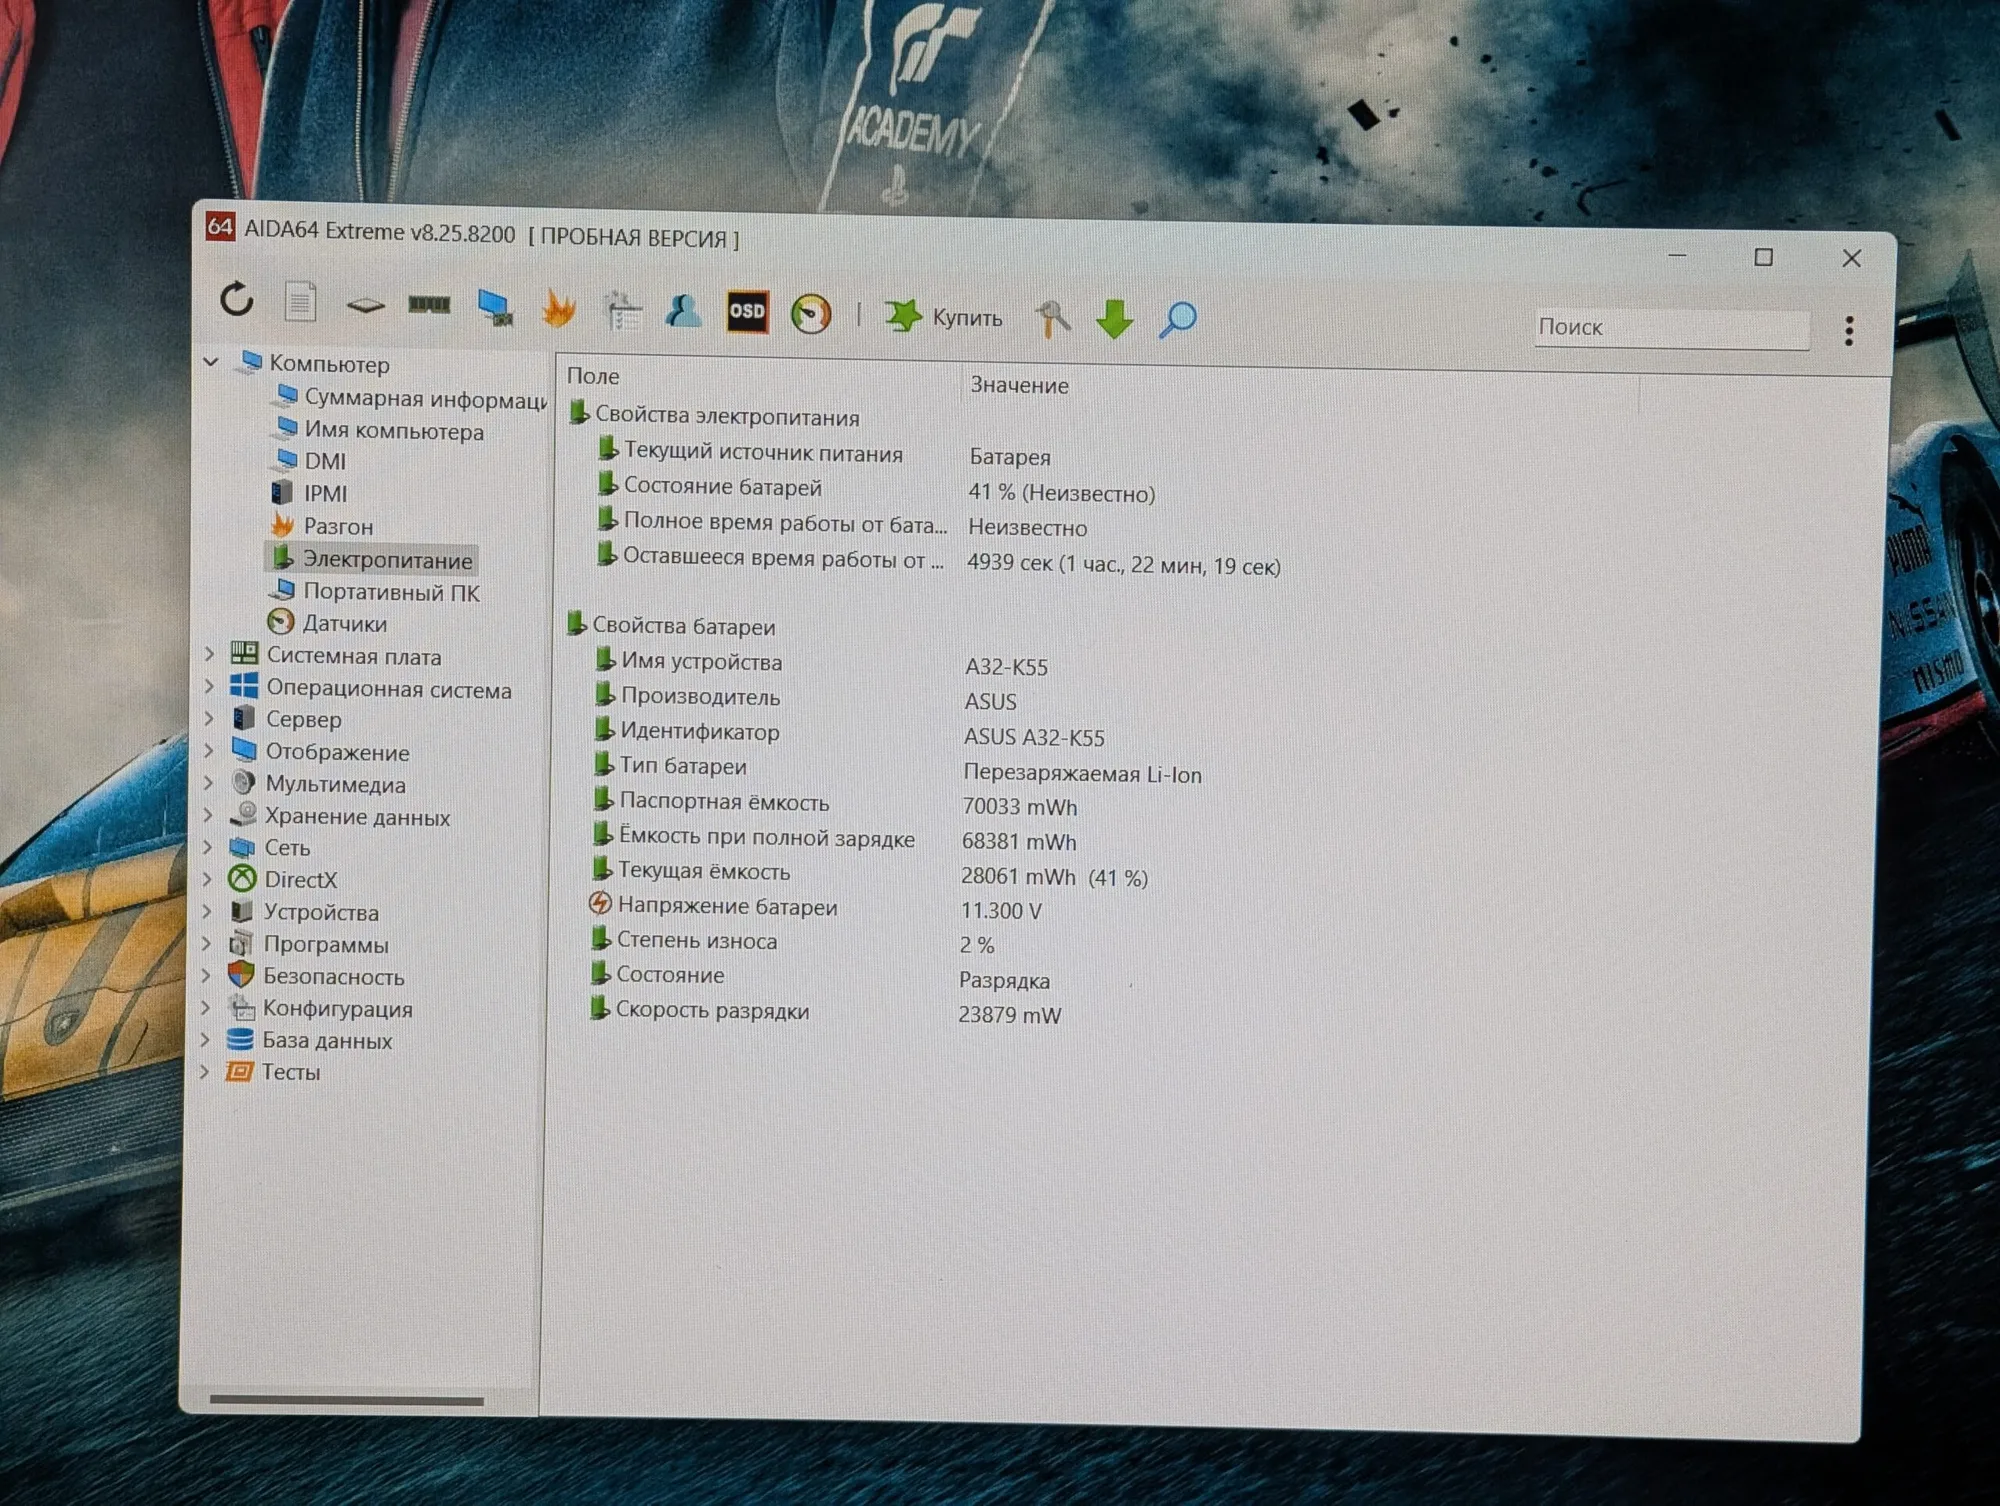This screenshot has width=2000, height=1506.
Task: Open the OSD panel icon
Action: pyautogui.click(x=747, y=312)
